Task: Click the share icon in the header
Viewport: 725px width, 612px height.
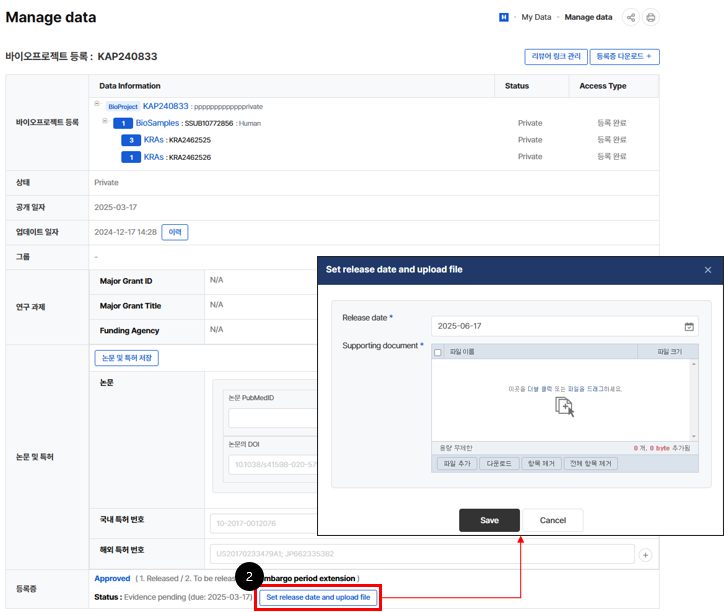Action: click(x=631, y=17)
